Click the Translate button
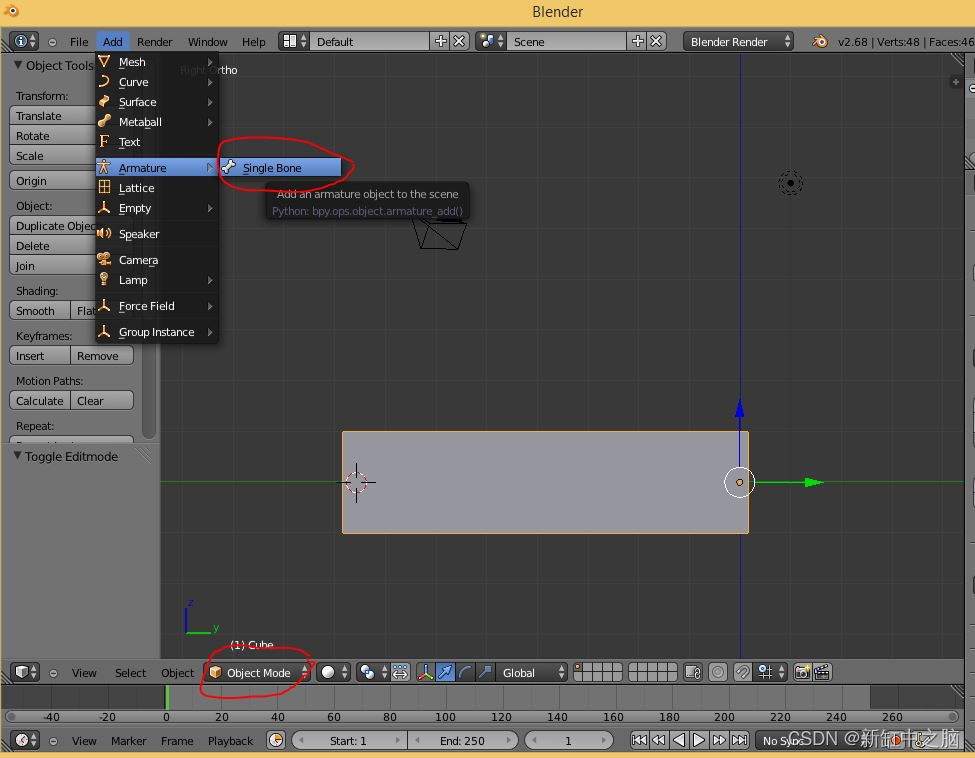 (x=53, y=116)
